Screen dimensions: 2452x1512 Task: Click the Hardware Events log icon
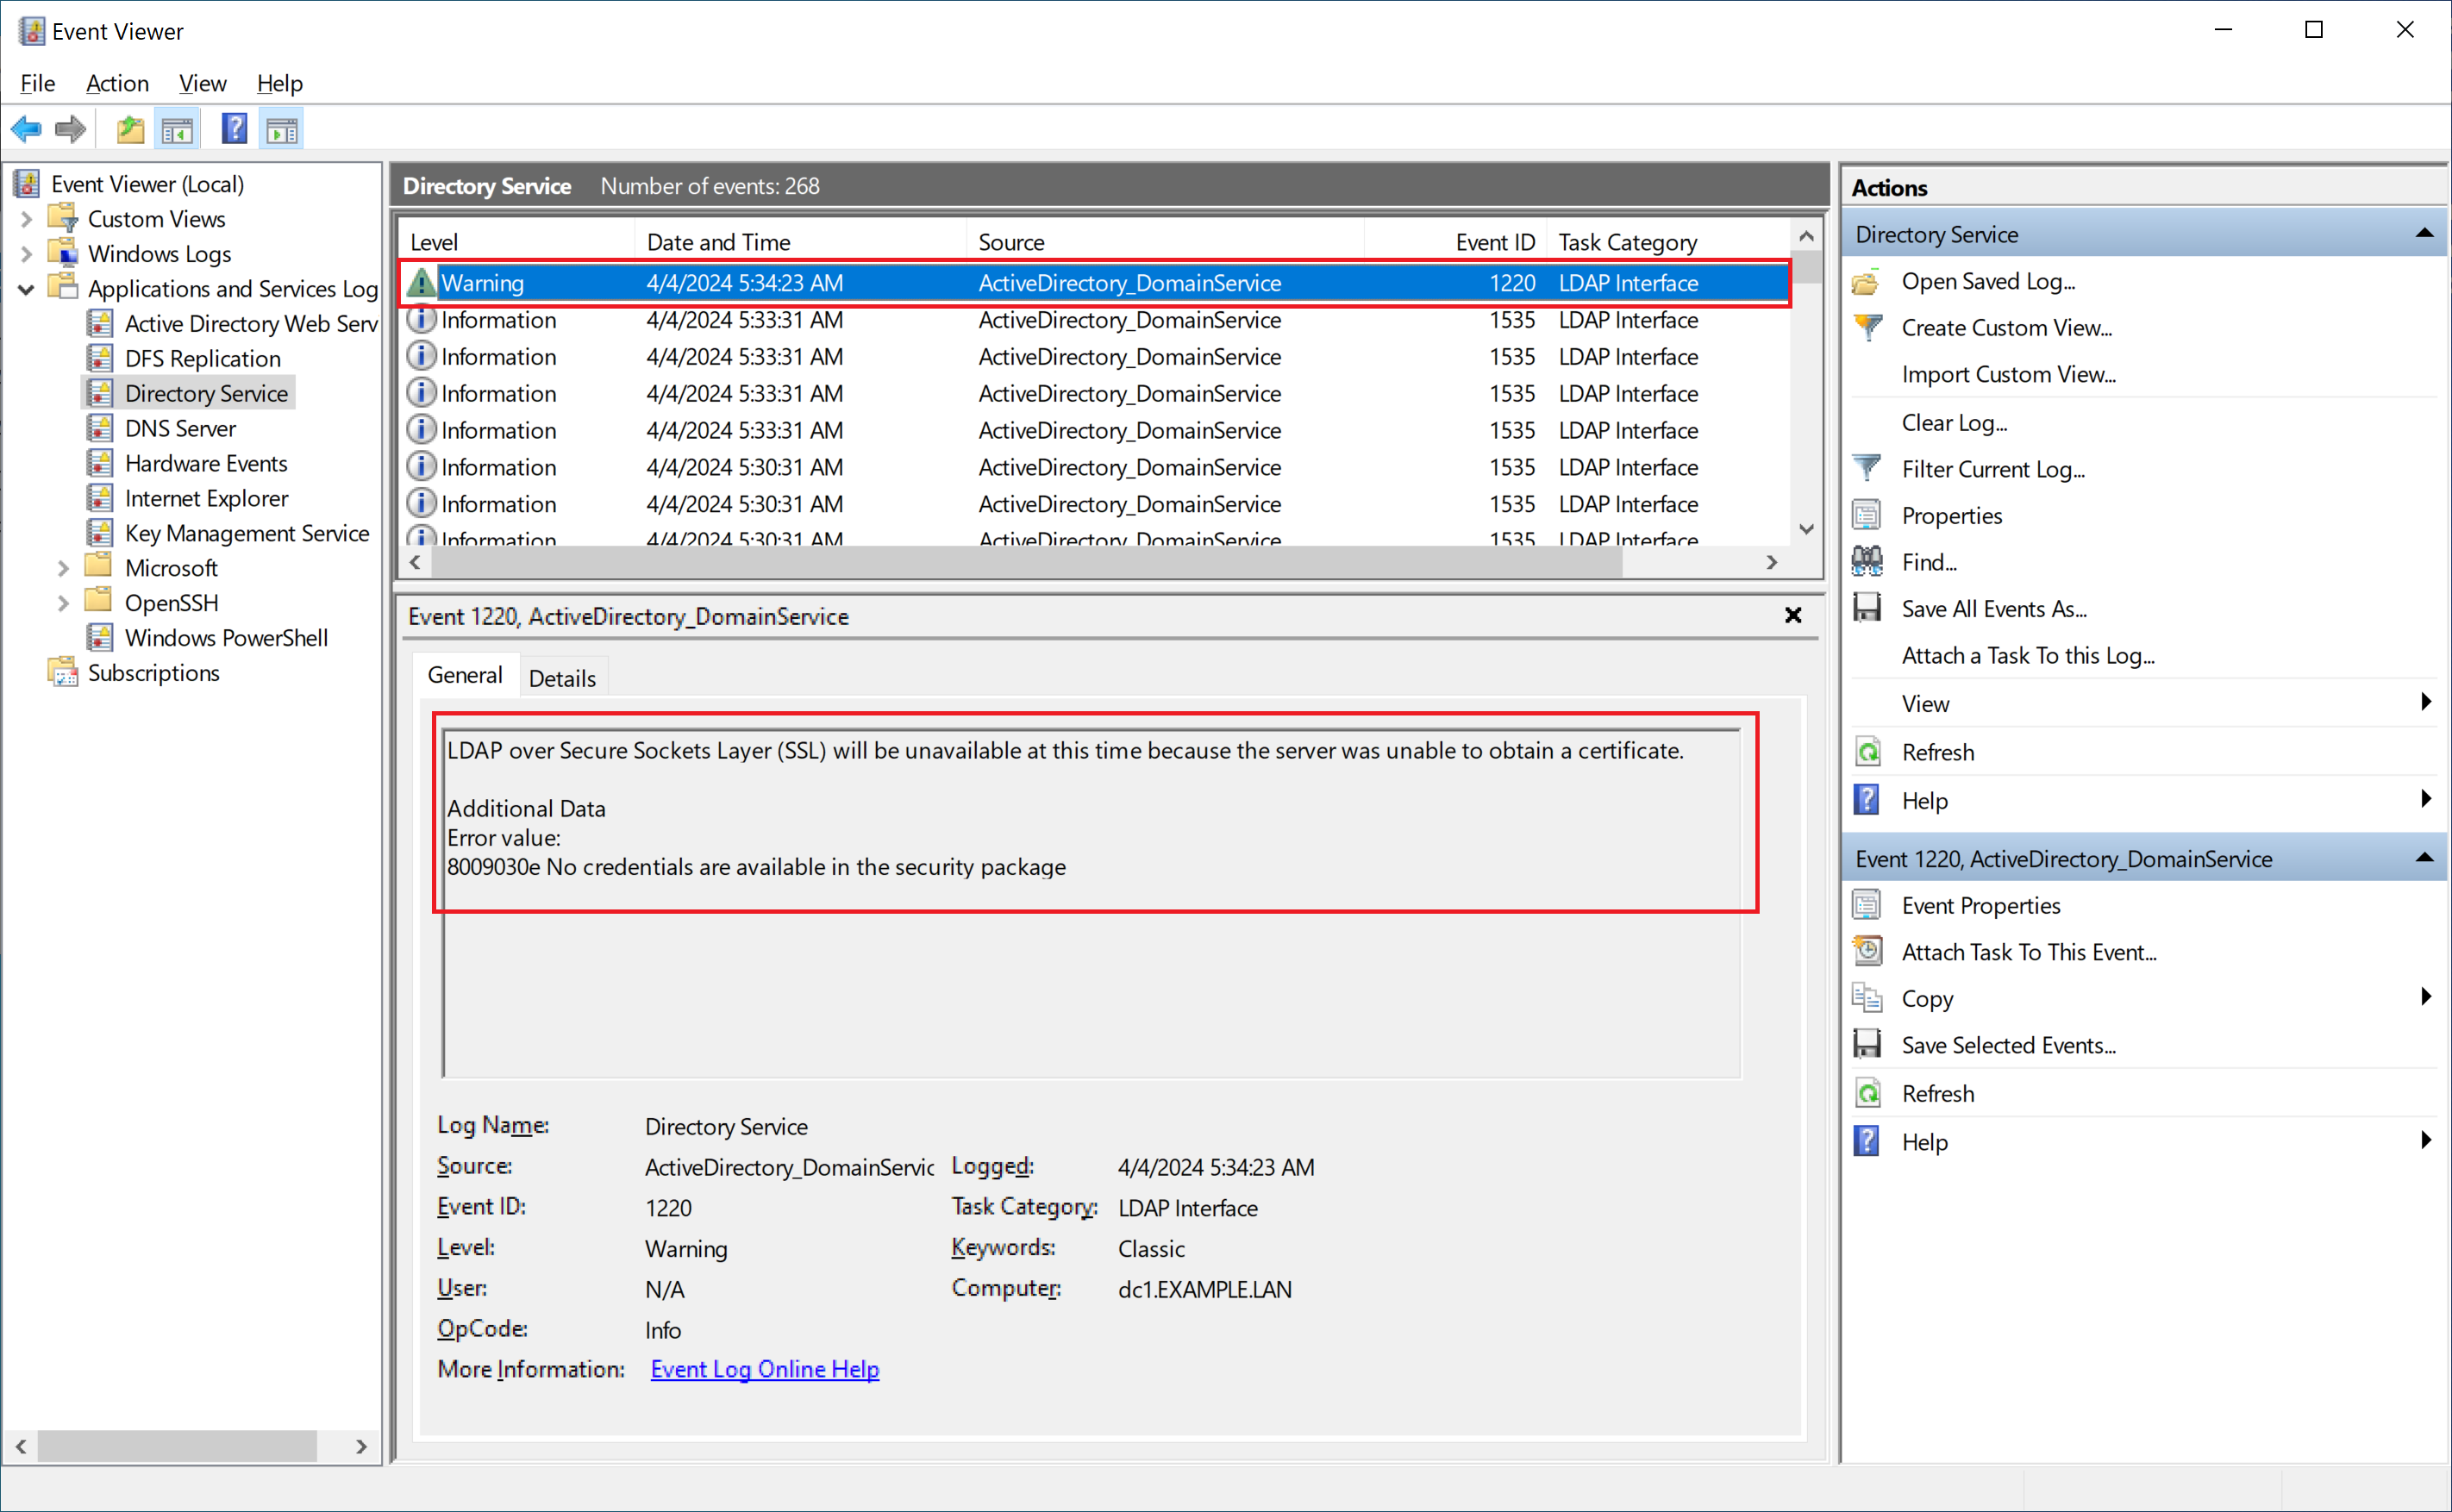coord(99,463)
